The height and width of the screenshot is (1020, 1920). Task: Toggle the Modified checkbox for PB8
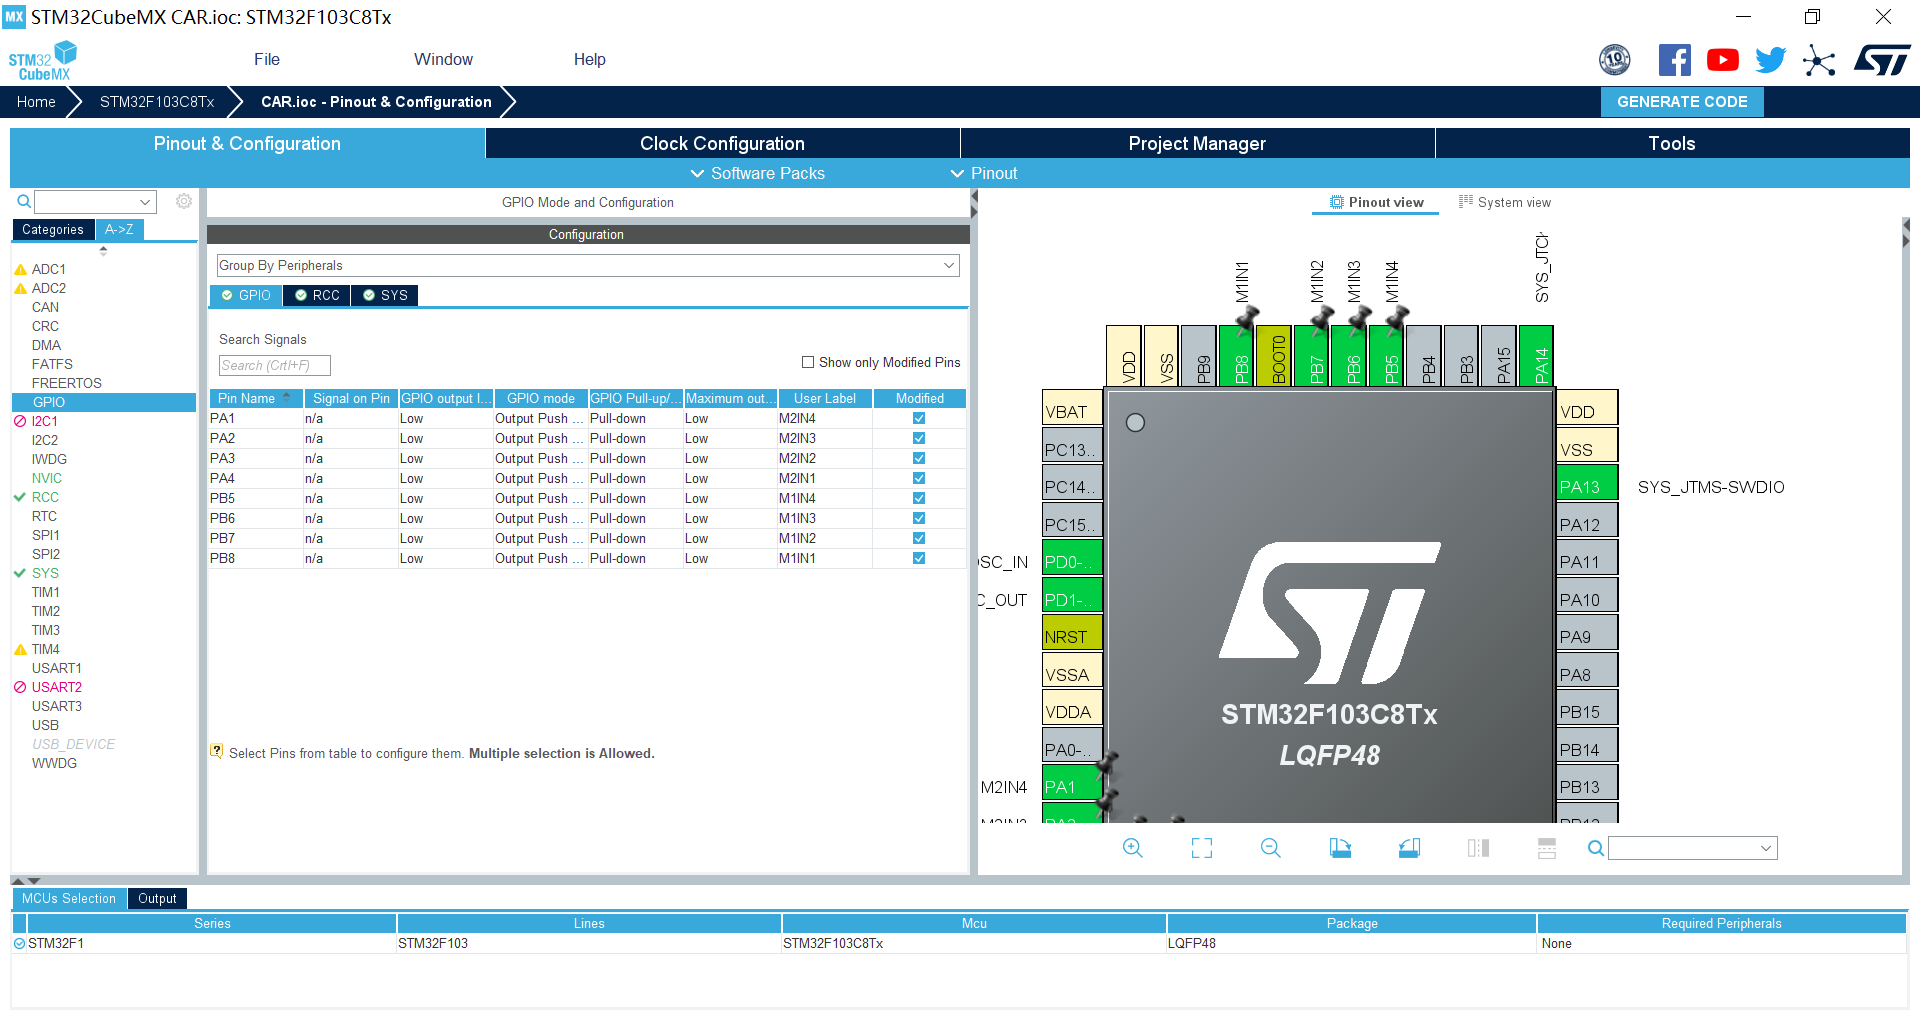[x=919, y=558]
